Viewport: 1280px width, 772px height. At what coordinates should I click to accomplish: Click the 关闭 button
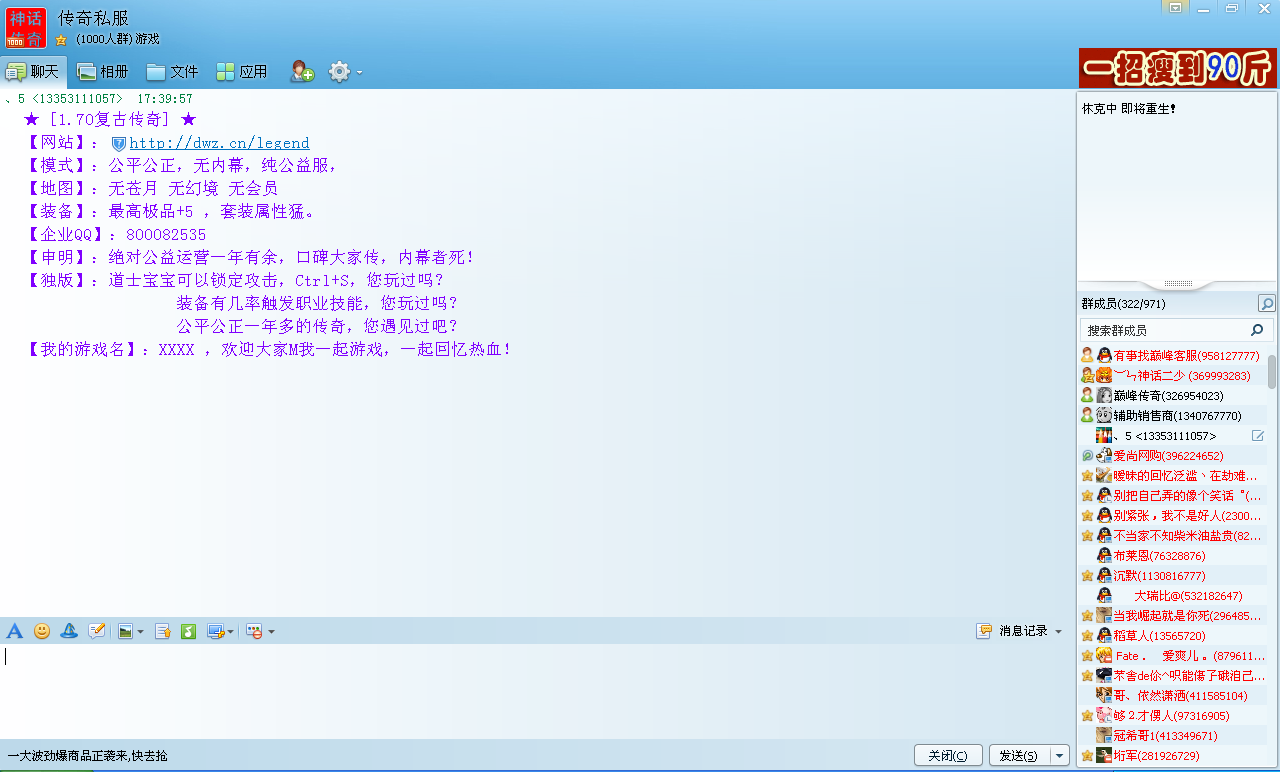pyautogui.click(x=948, y=756)
